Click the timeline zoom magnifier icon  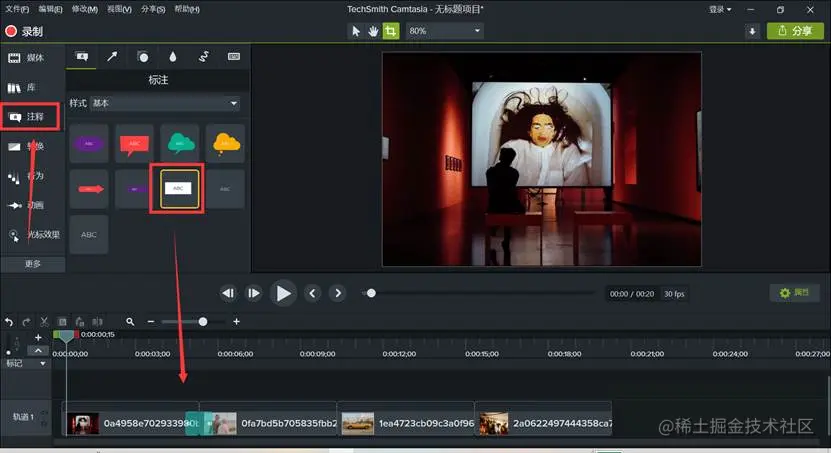[x=130, y=322]
